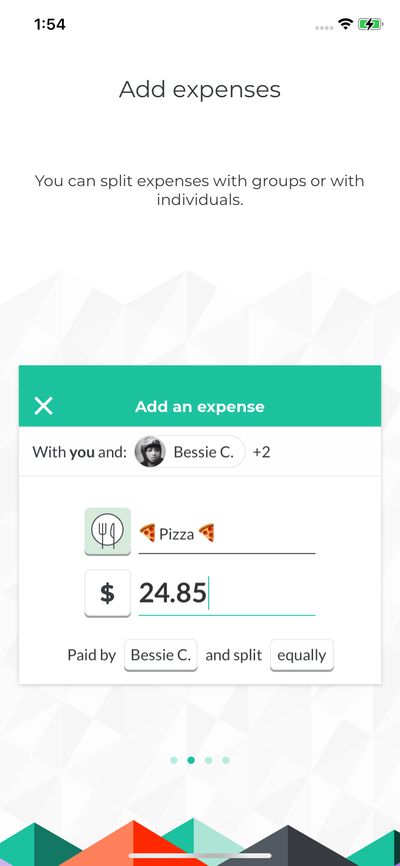Show the +2 additional participants
Viewport: 400px width, 866px height.
[261, 452]
